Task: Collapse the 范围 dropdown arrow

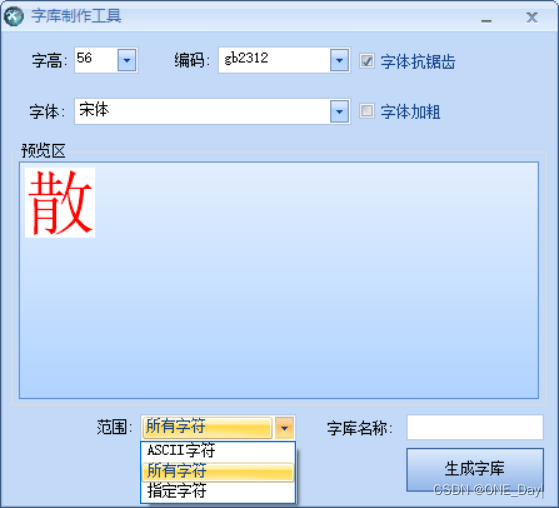Action: [284, 427]
